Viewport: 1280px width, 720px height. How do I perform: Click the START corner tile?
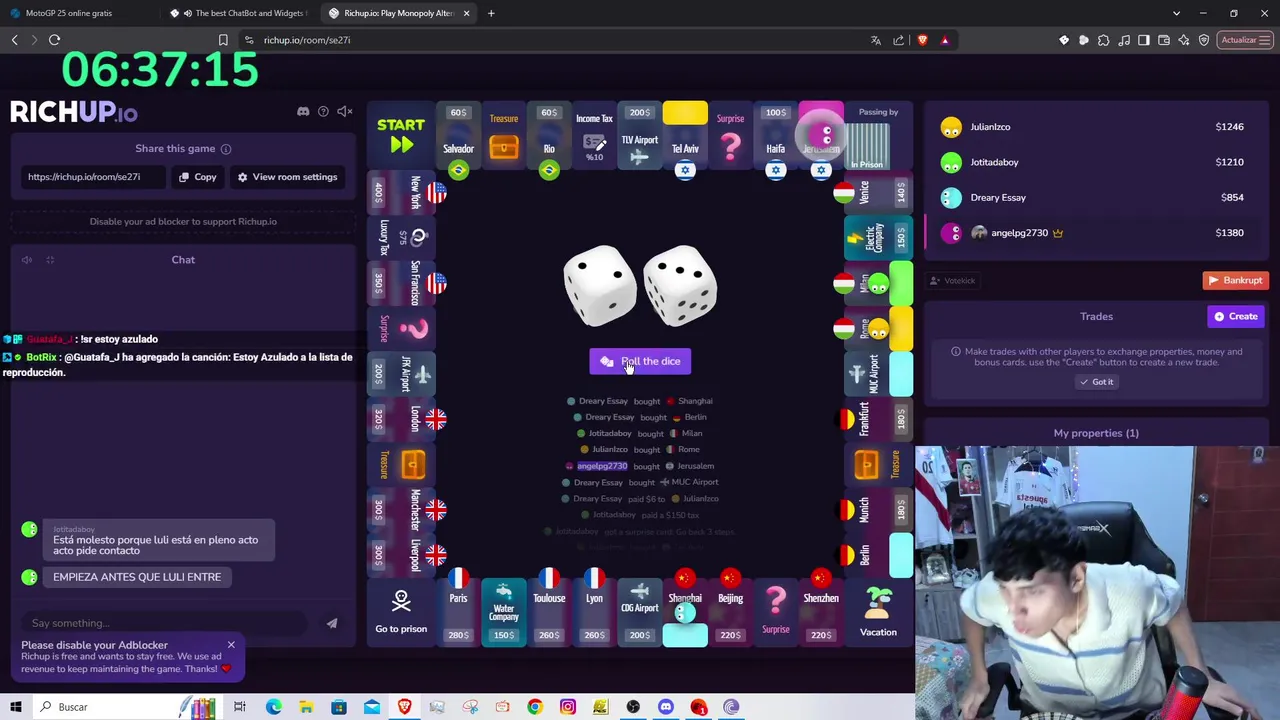coord(401,136)
